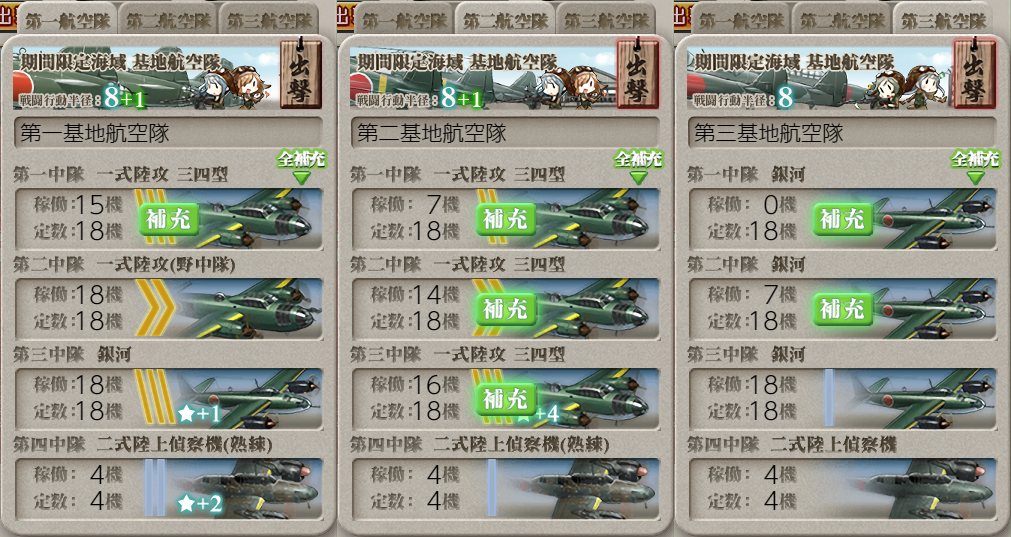Toggle 出撃 wooden tag on third air base

click(x=974, y=73)
